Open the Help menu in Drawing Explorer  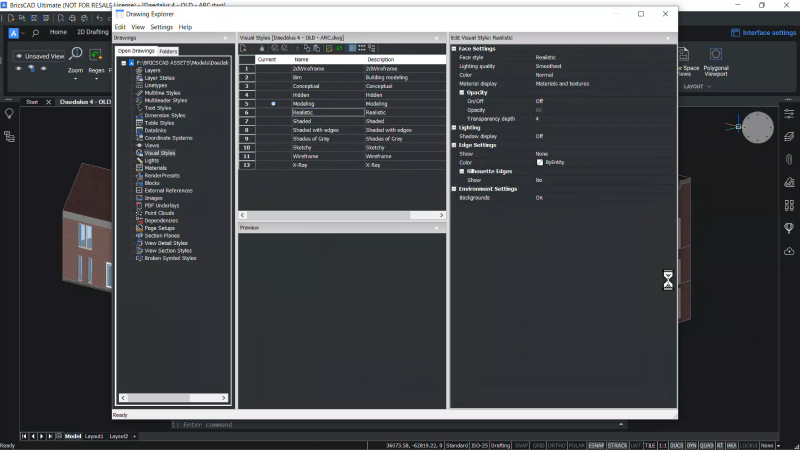[x=185, y=27]
